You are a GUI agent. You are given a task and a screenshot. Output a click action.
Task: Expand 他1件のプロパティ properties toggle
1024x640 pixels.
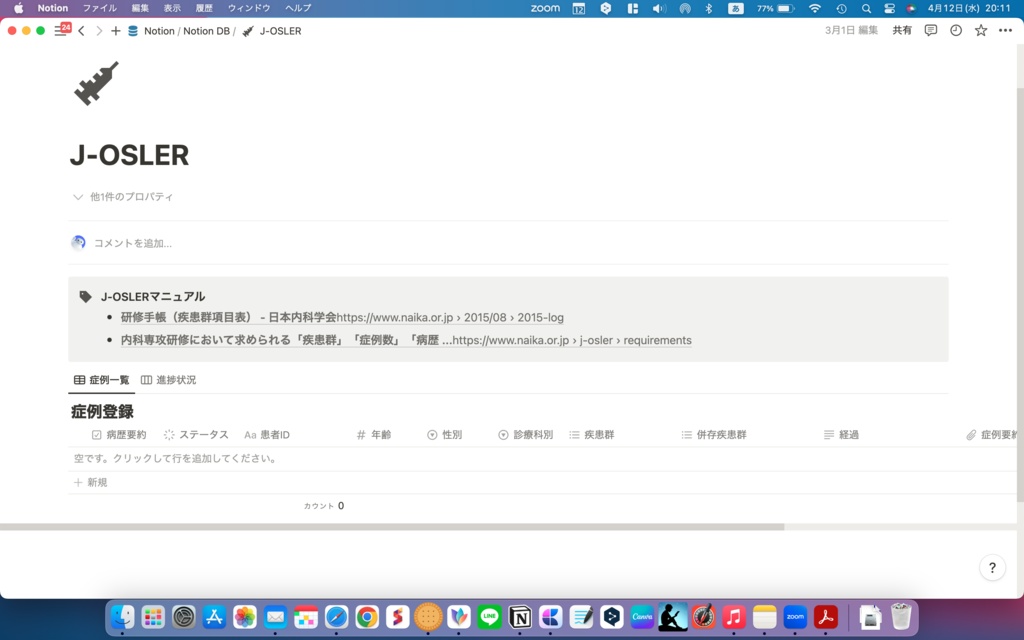(x=123, y=197)
